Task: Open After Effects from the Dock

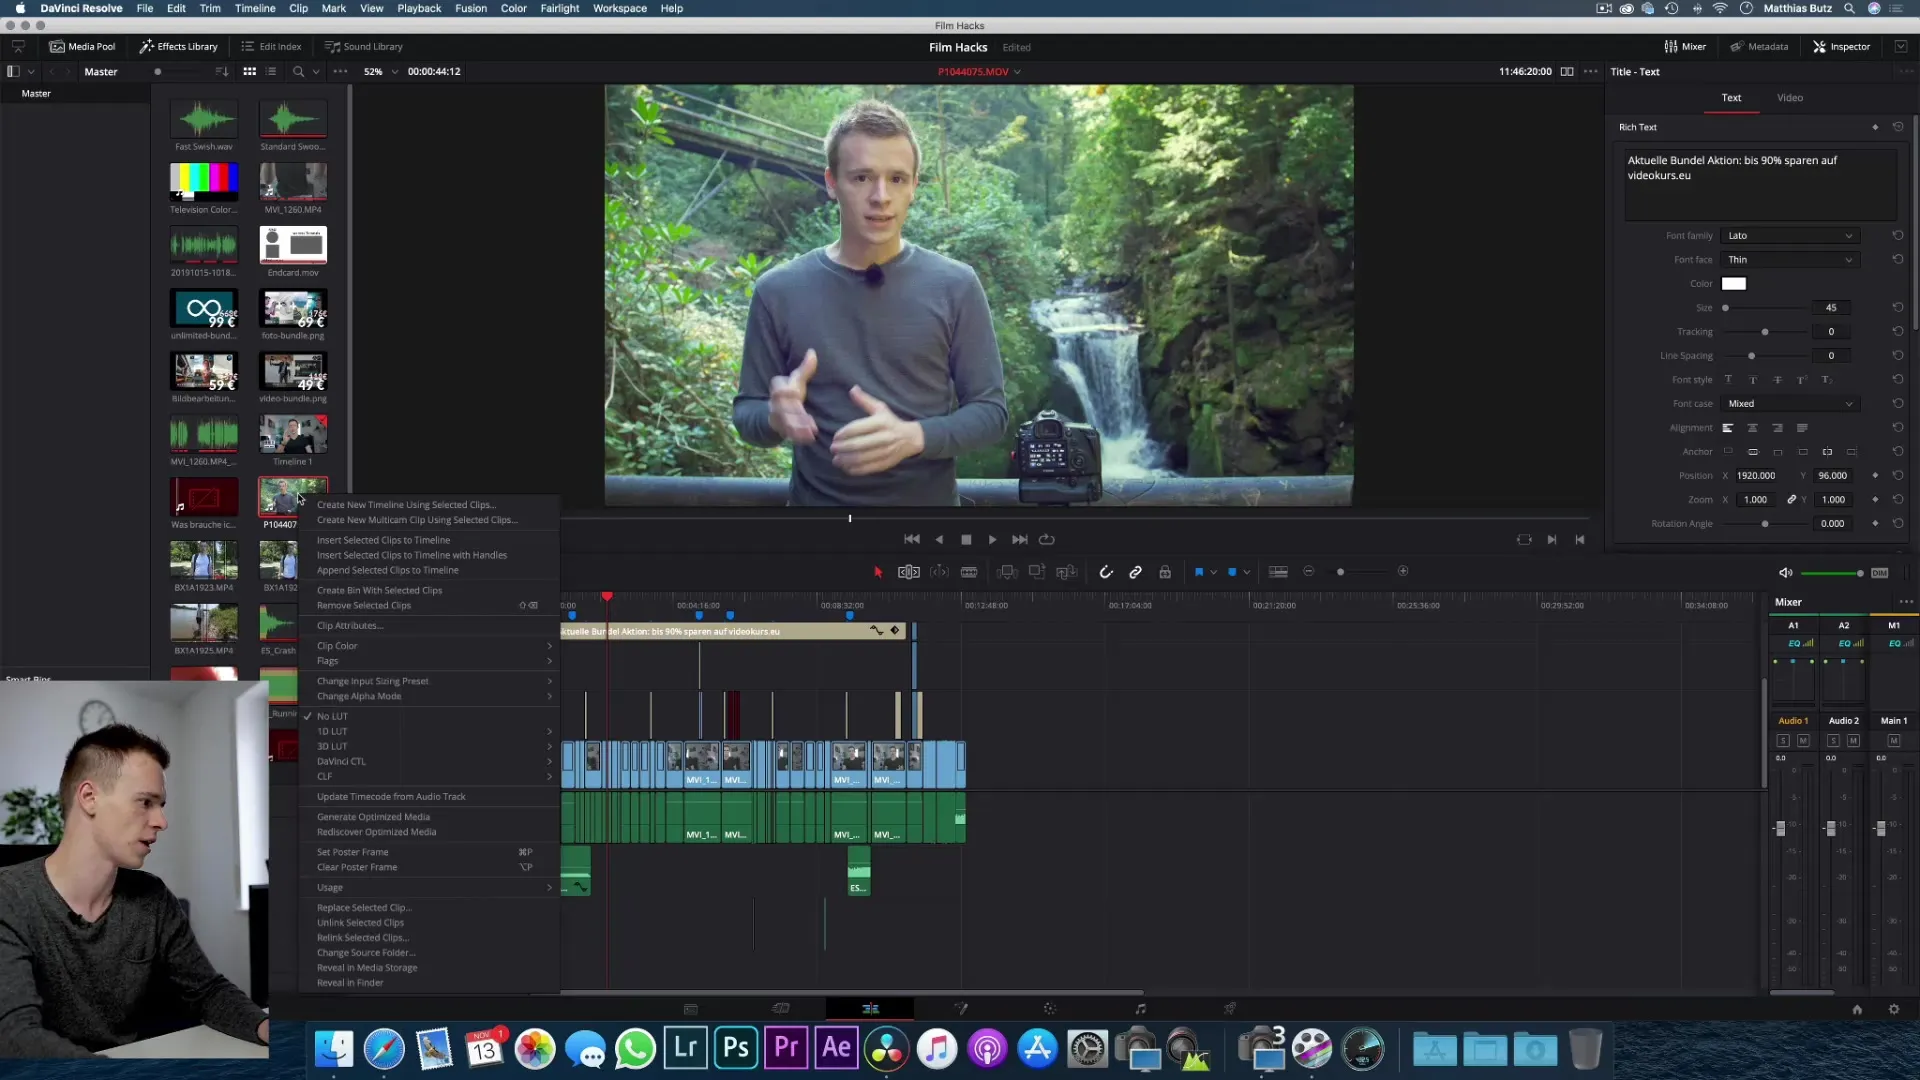Action: point(836,1048)
